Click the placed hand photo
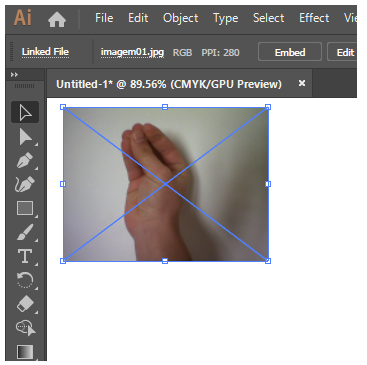Image resolution: width=367 pixels, height=365 pixels. click(x=166, y=184)
